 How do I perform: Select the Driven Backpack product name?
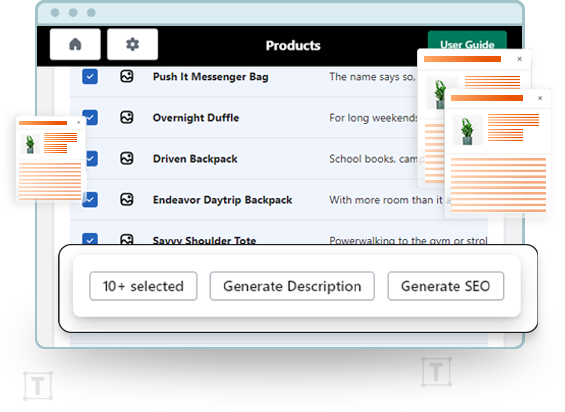(x=195, y=159)
